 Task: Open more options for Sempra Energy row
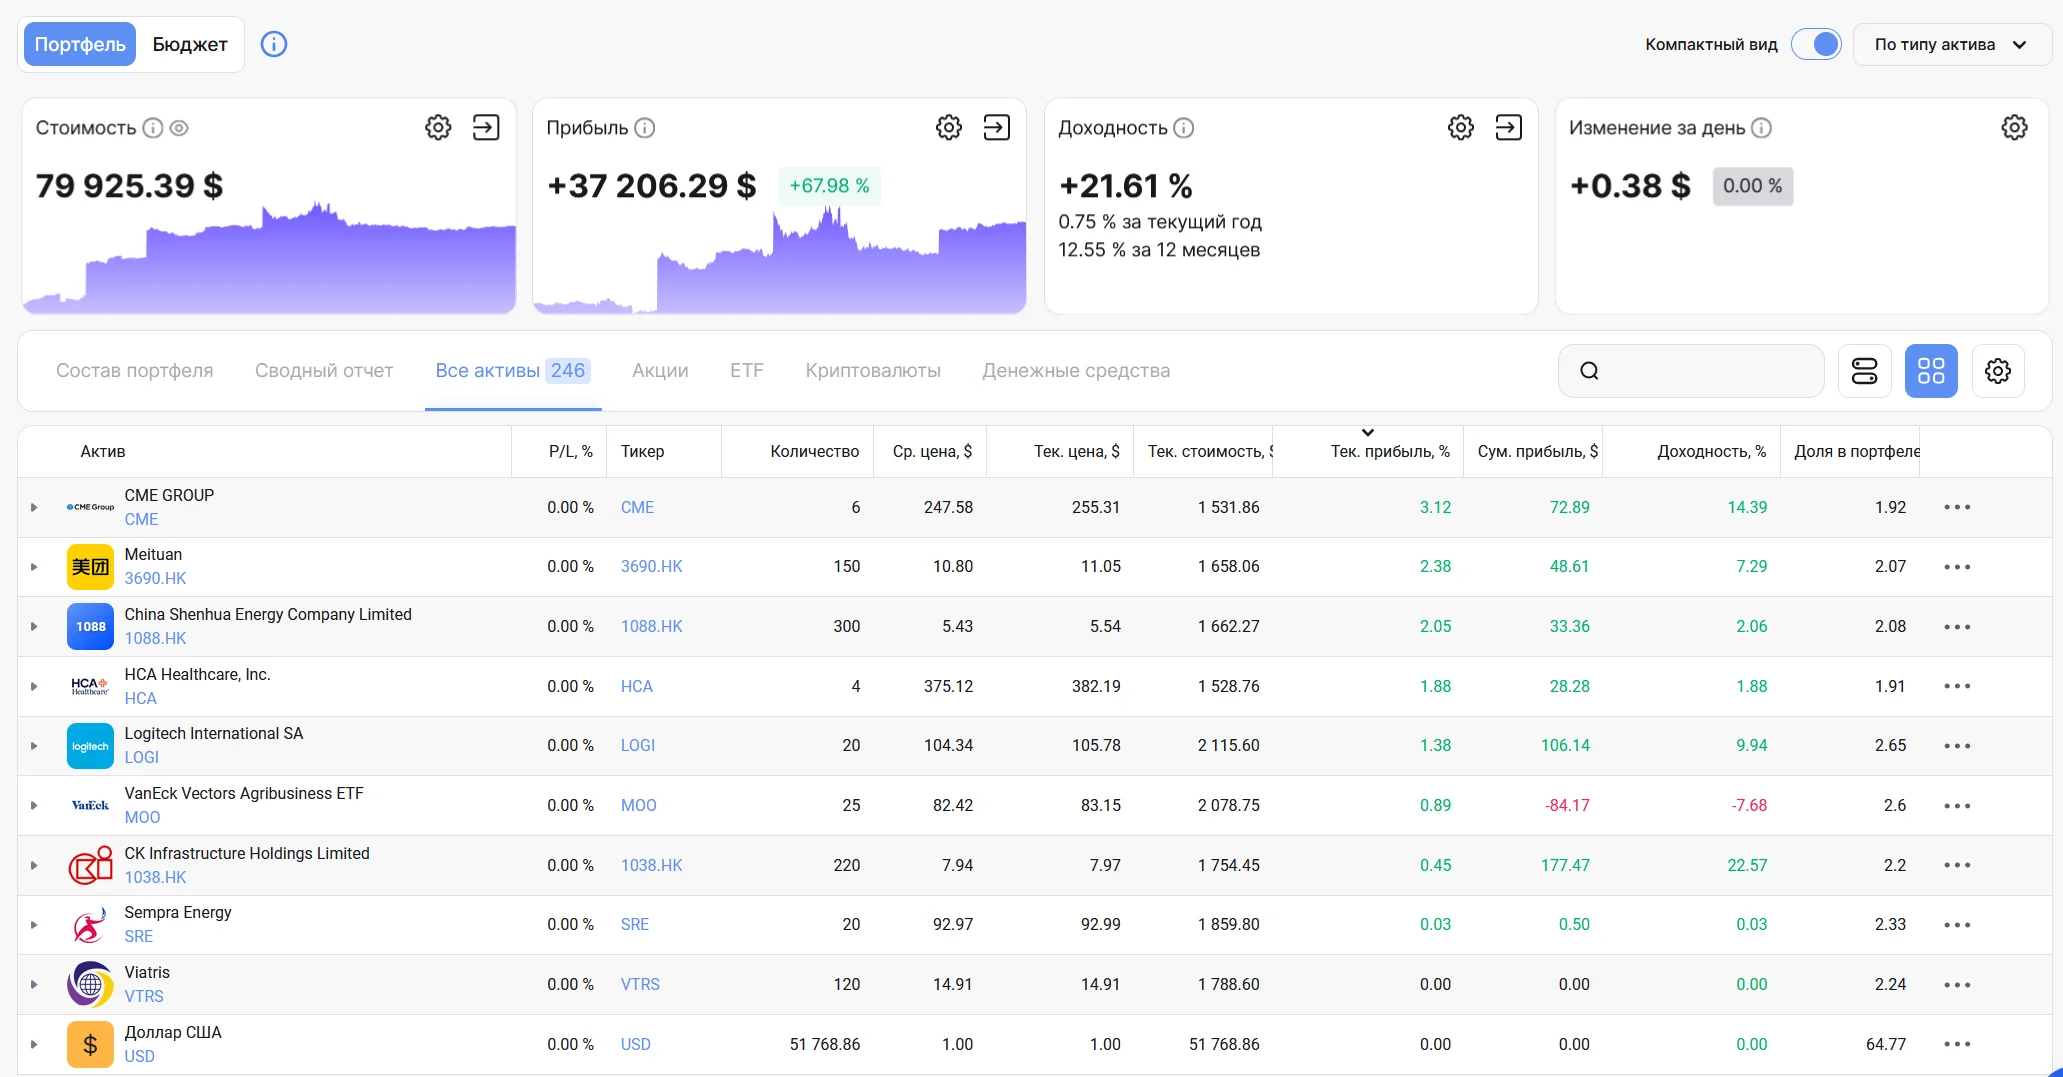1957,925
